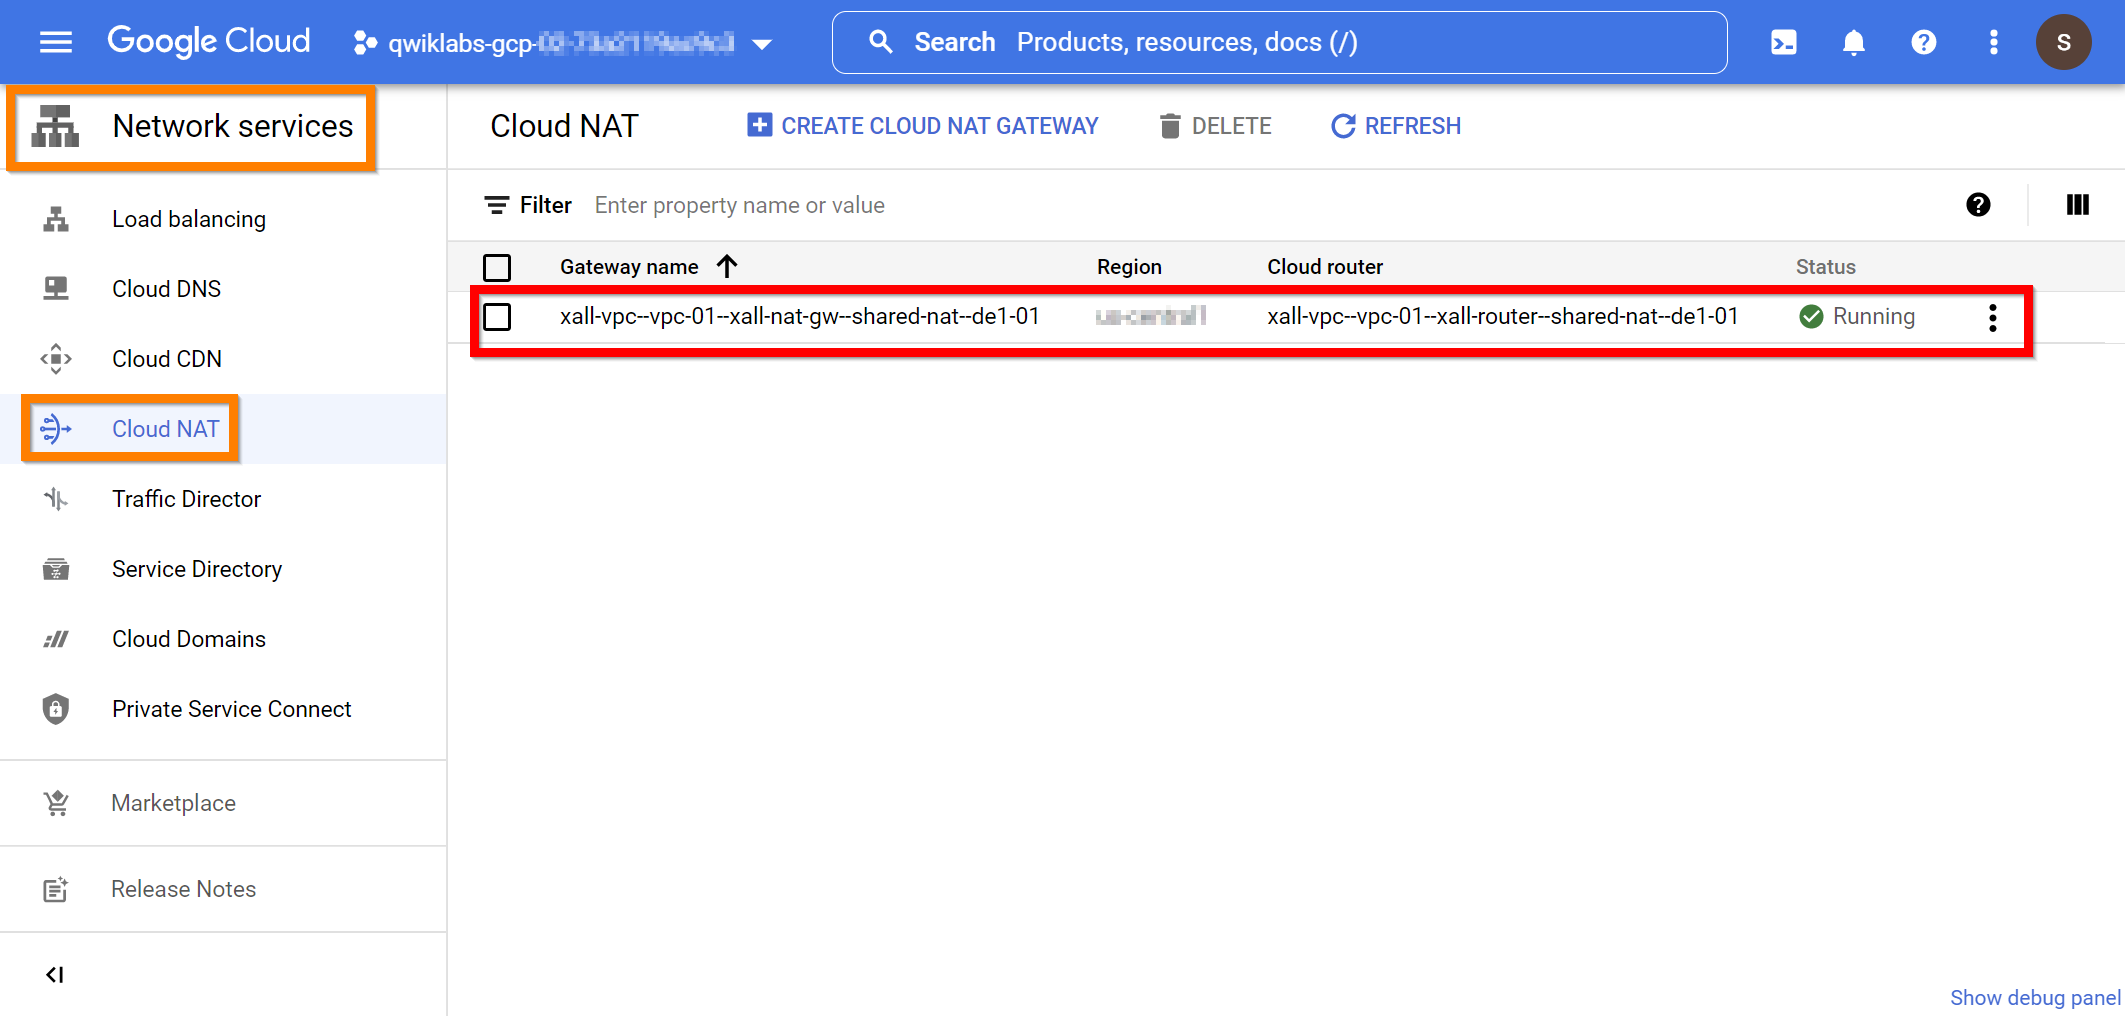Open column display options icon
2125x1016 pixels.
[x=2078, y=205]
